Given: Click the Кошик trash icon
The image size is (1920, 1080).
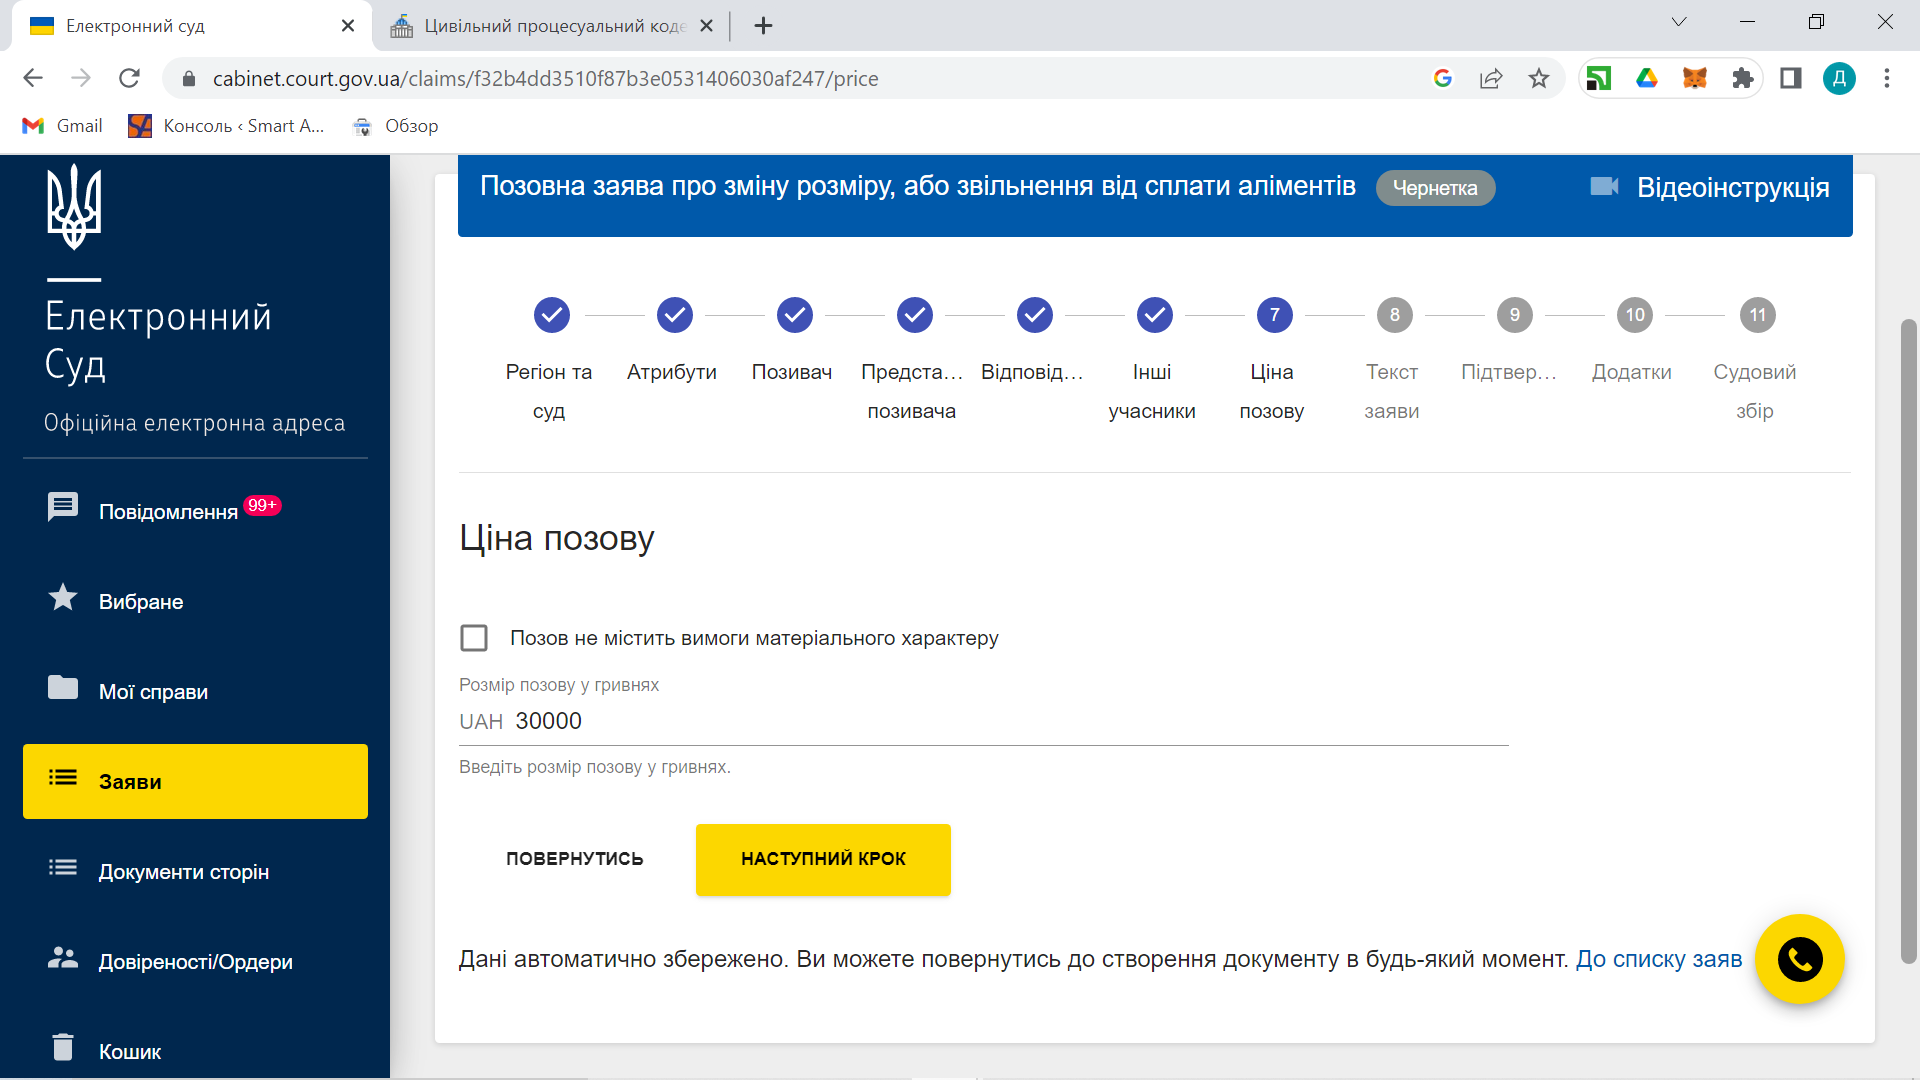Looking at the screenshot, I should [x=63, y=1047].
